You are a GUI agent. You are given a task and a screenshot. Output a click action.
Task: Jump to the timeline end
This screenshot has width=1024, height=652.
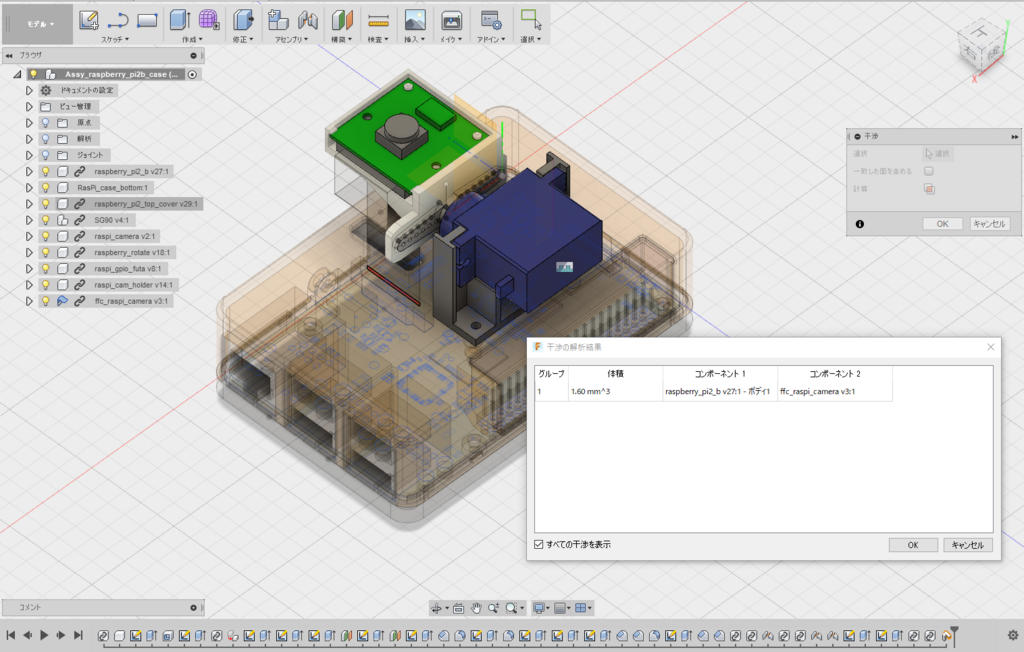pyautogui.click(x=78, y=635)
